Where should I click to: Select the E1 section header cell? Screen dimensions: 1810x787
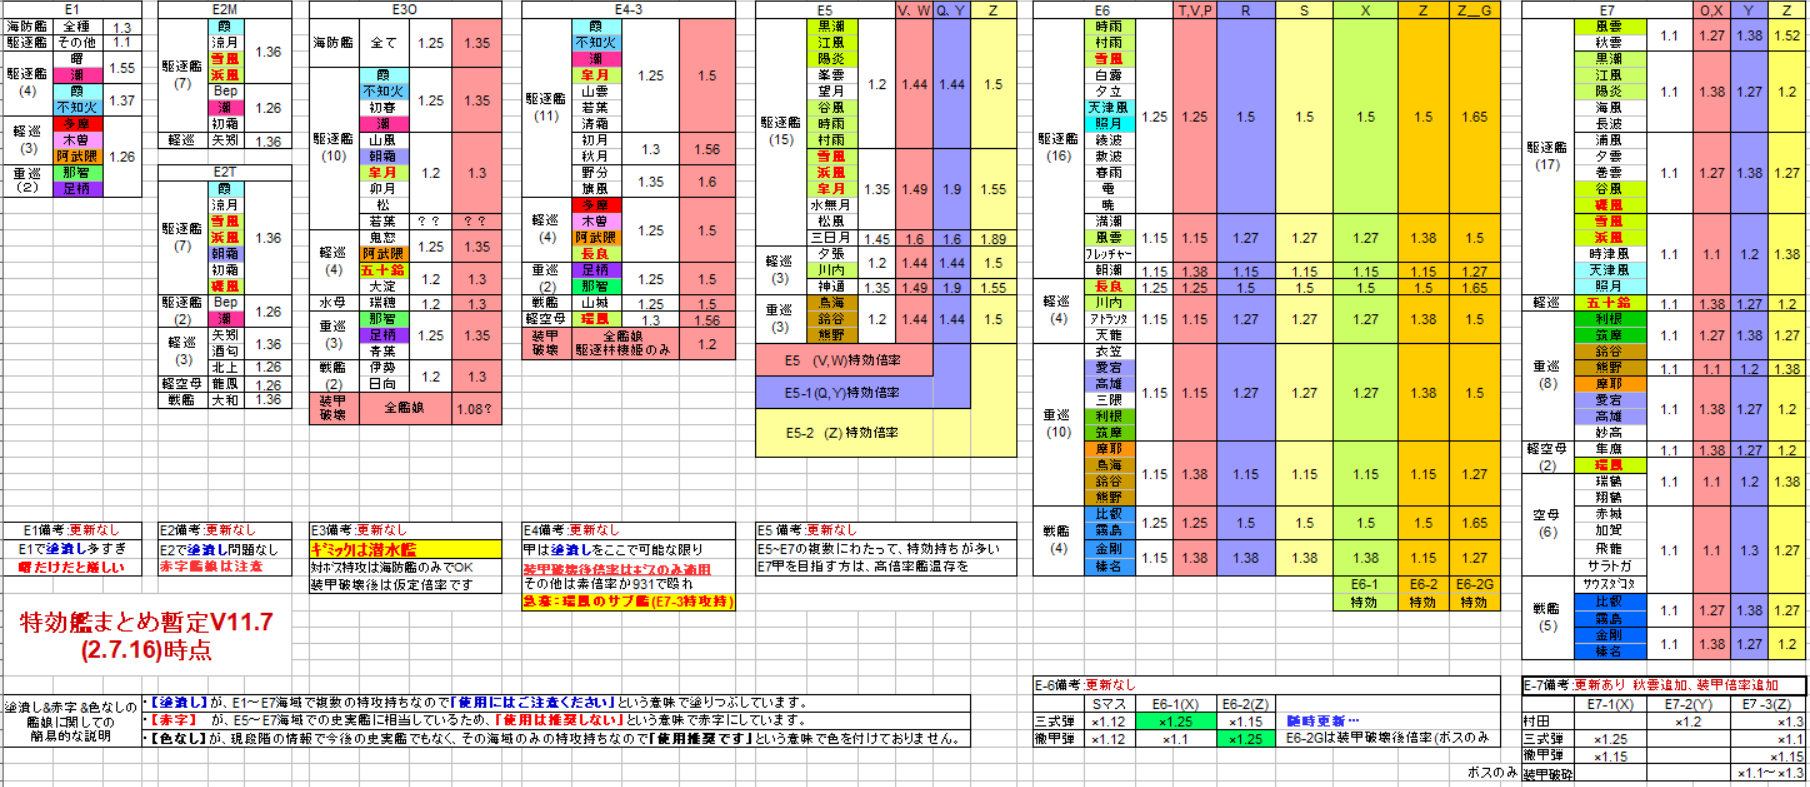72,9
